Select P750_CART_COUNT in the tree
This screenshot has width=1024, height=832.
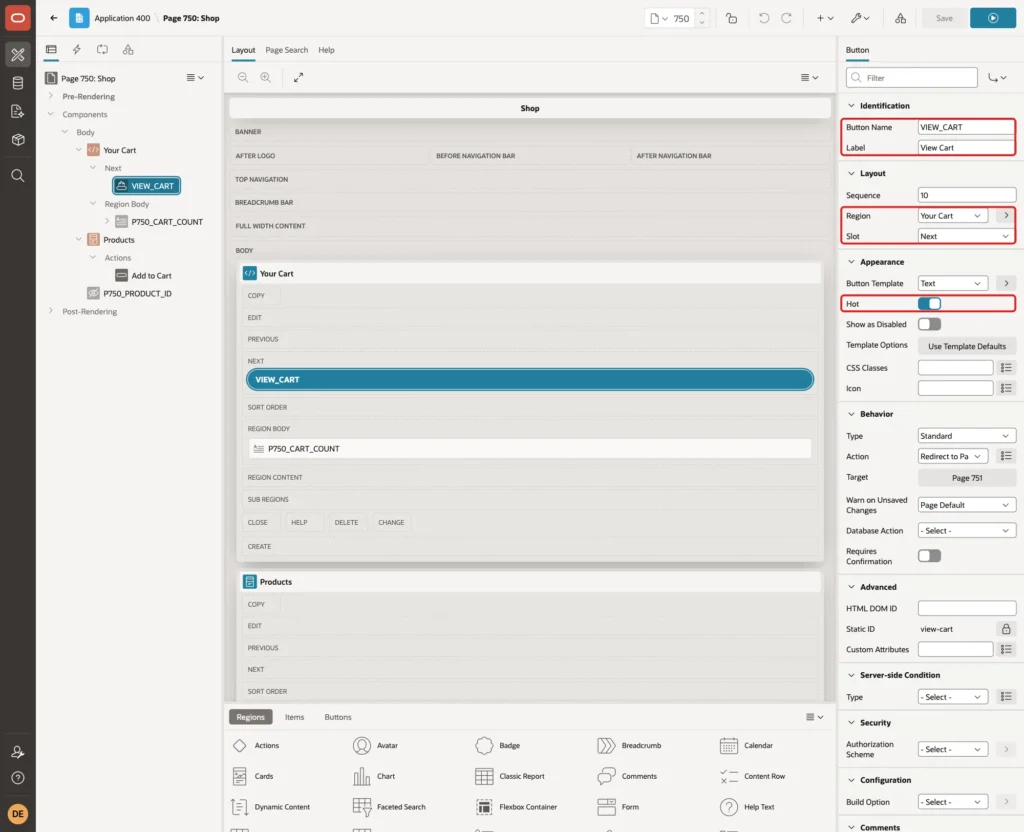pos(167,222)
